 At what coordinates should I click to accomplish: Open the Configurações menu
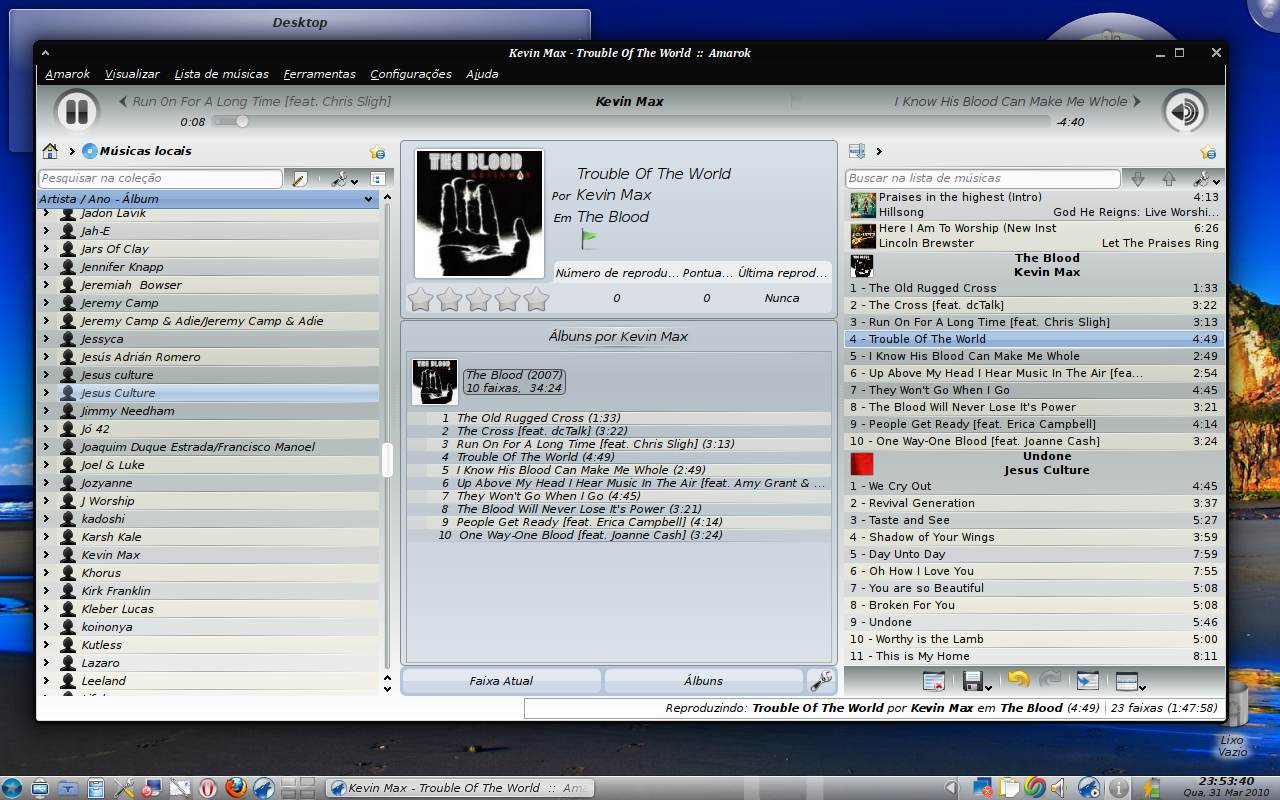(411, 74)
